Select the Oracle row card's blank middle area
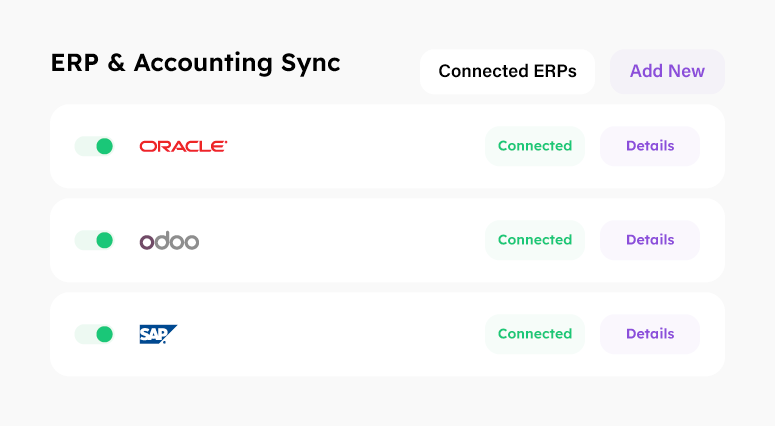Image resolution: width=775 pixels, height=426 pixels. [x=356, y=146]
